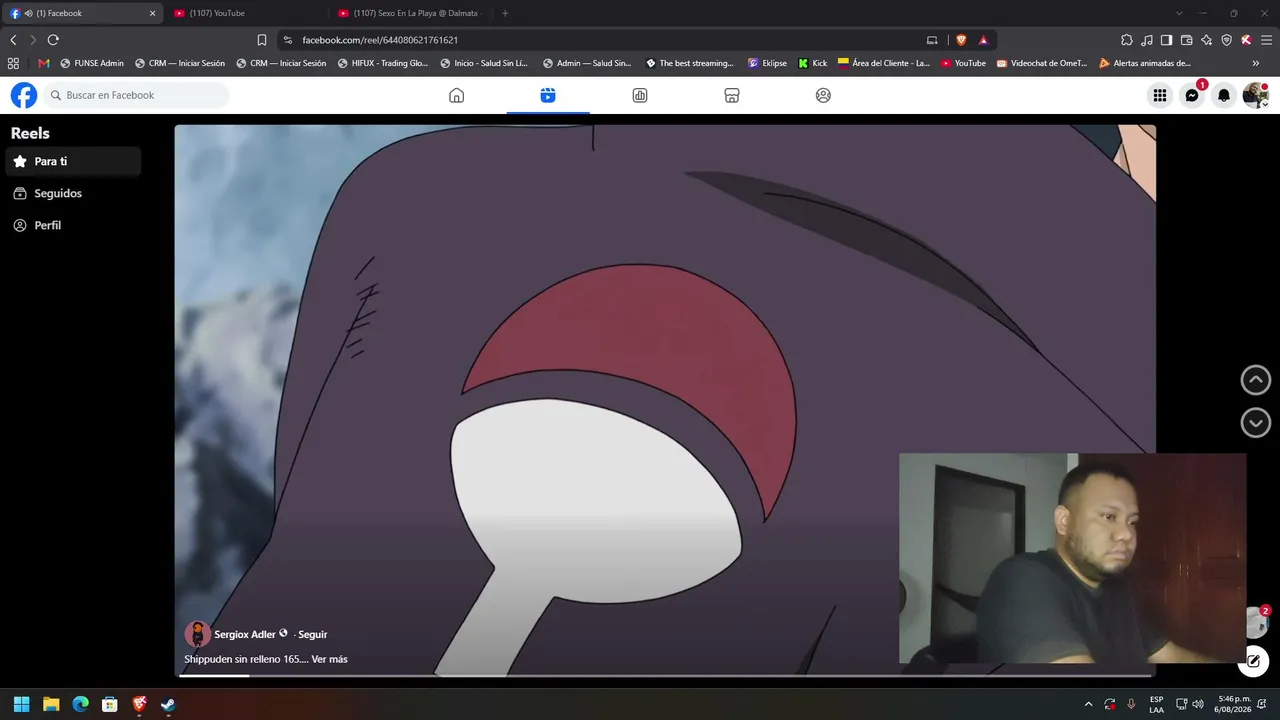1280x720 pixels.
Task: Open the media control music note icon
Action: point(1147,40)
